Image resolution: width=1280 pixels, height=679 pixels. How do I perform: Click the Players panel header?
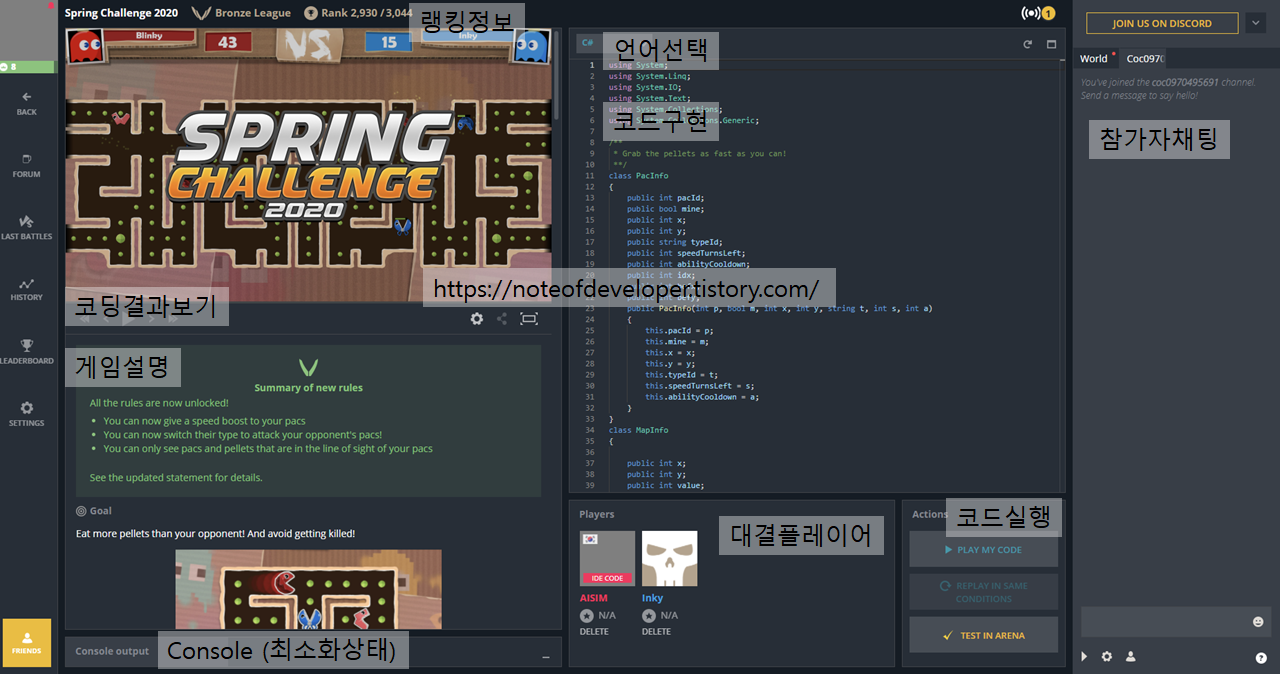click(597, 514)
